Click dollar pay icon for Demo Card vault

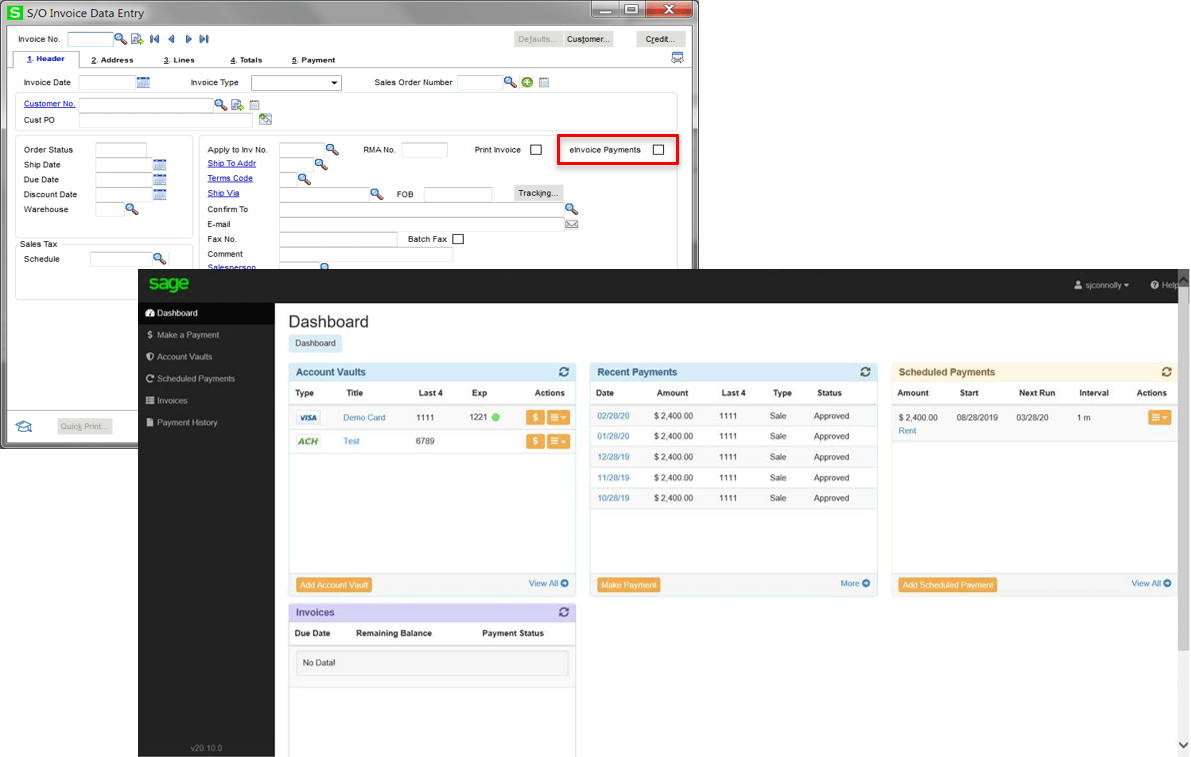coord(535,418)
